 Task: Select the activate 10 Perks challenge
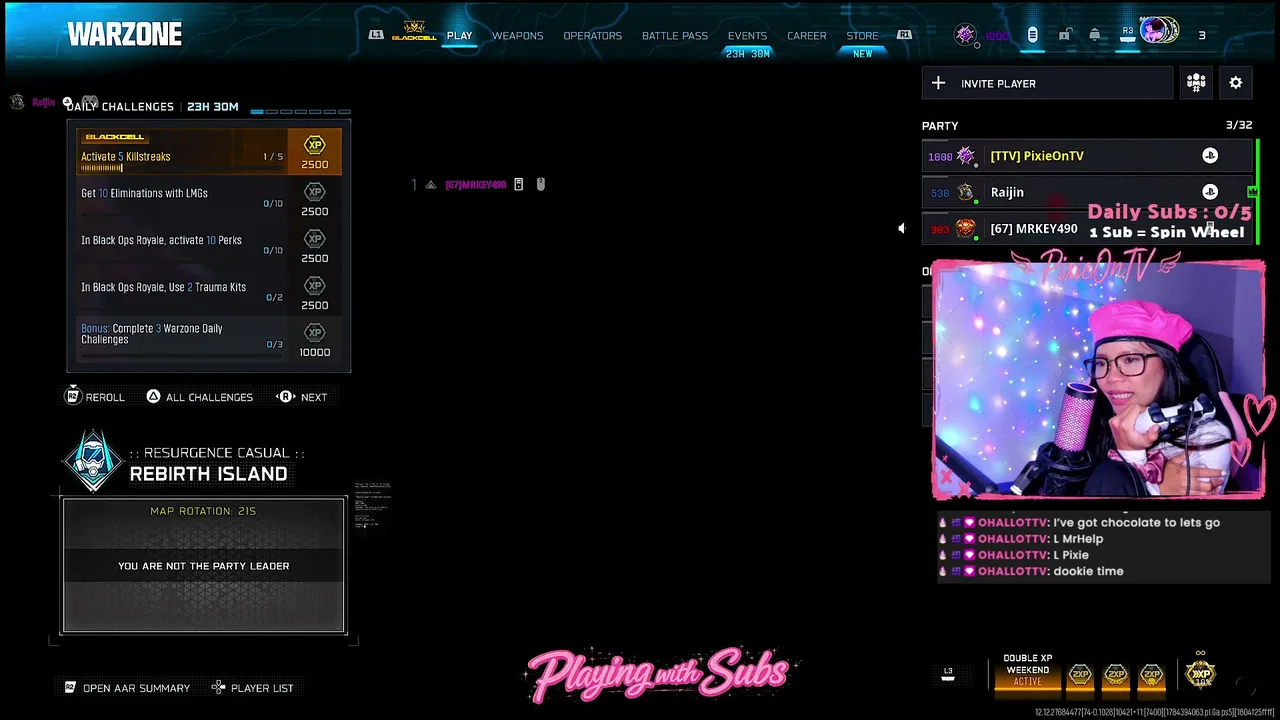click(210, 245)
